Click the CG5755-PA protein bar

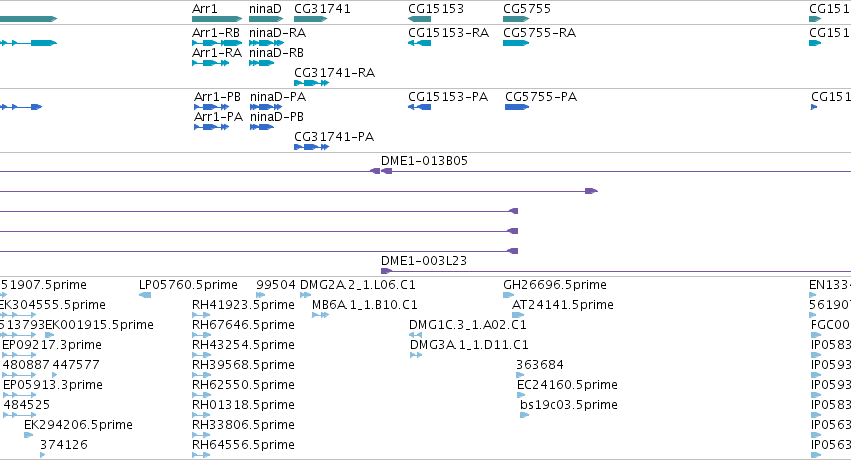click(517, 107)
